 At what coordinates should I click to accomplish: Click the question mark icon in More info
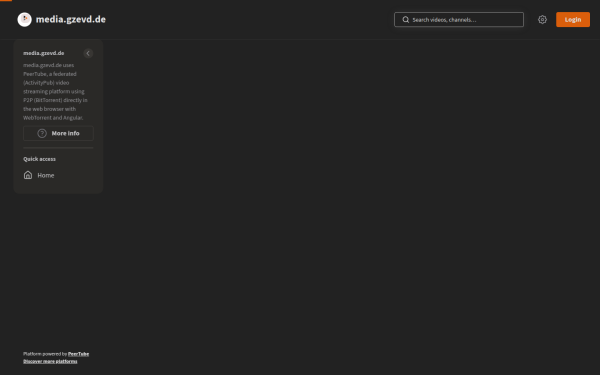(42, 133)
